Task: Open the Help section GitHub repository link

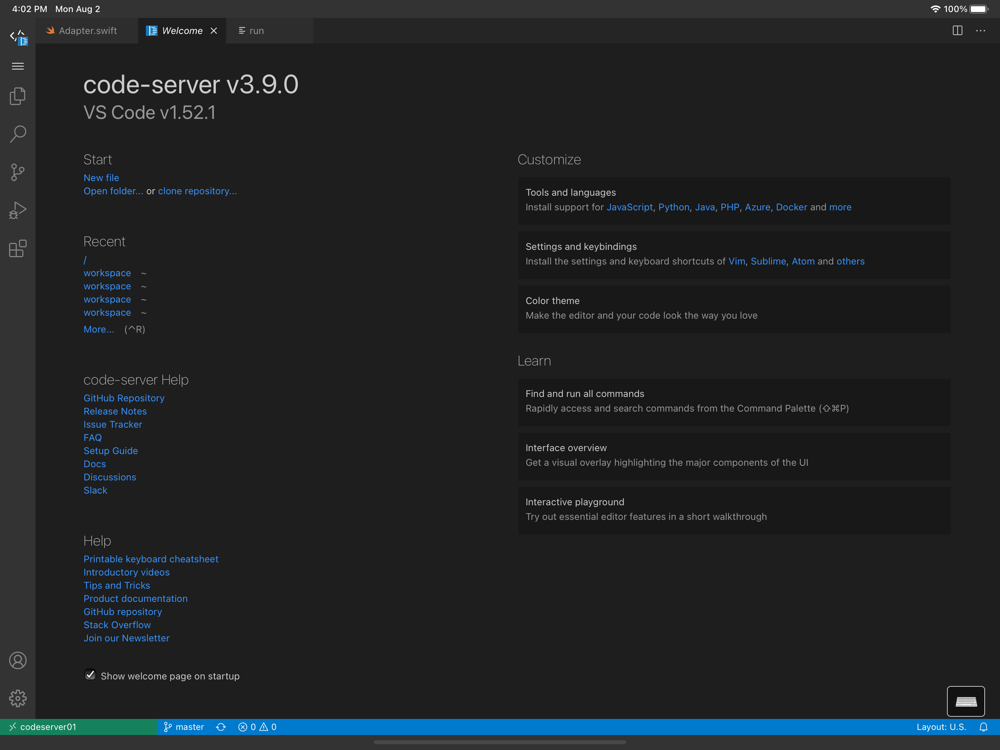Action: point(122,612)
